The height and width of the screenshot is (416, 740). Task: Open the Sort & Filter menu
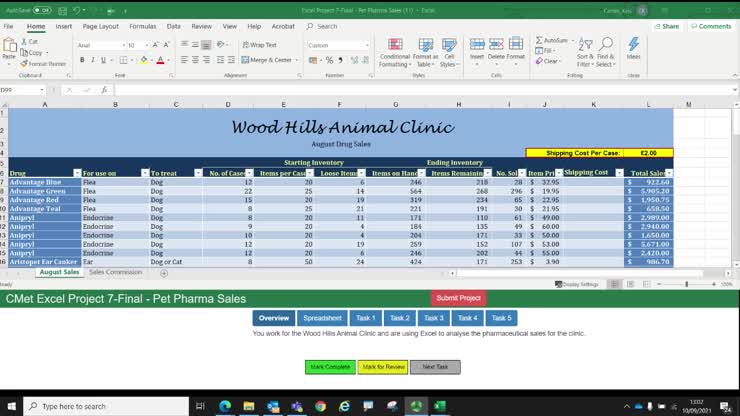pyautogui.click(x=585, y=52)
